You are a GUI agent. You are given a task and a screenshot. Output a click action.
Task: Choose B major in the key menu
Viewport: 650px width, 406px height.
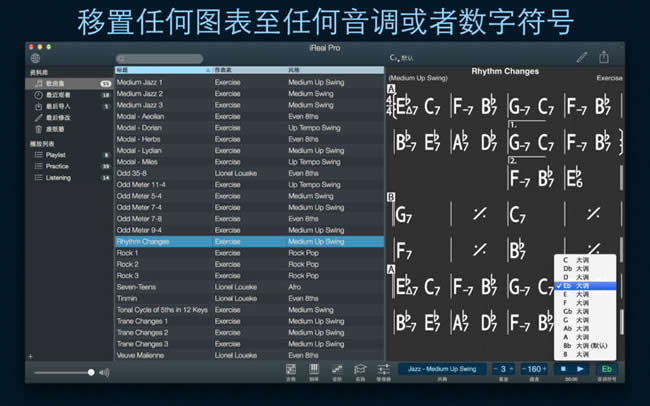585,354
